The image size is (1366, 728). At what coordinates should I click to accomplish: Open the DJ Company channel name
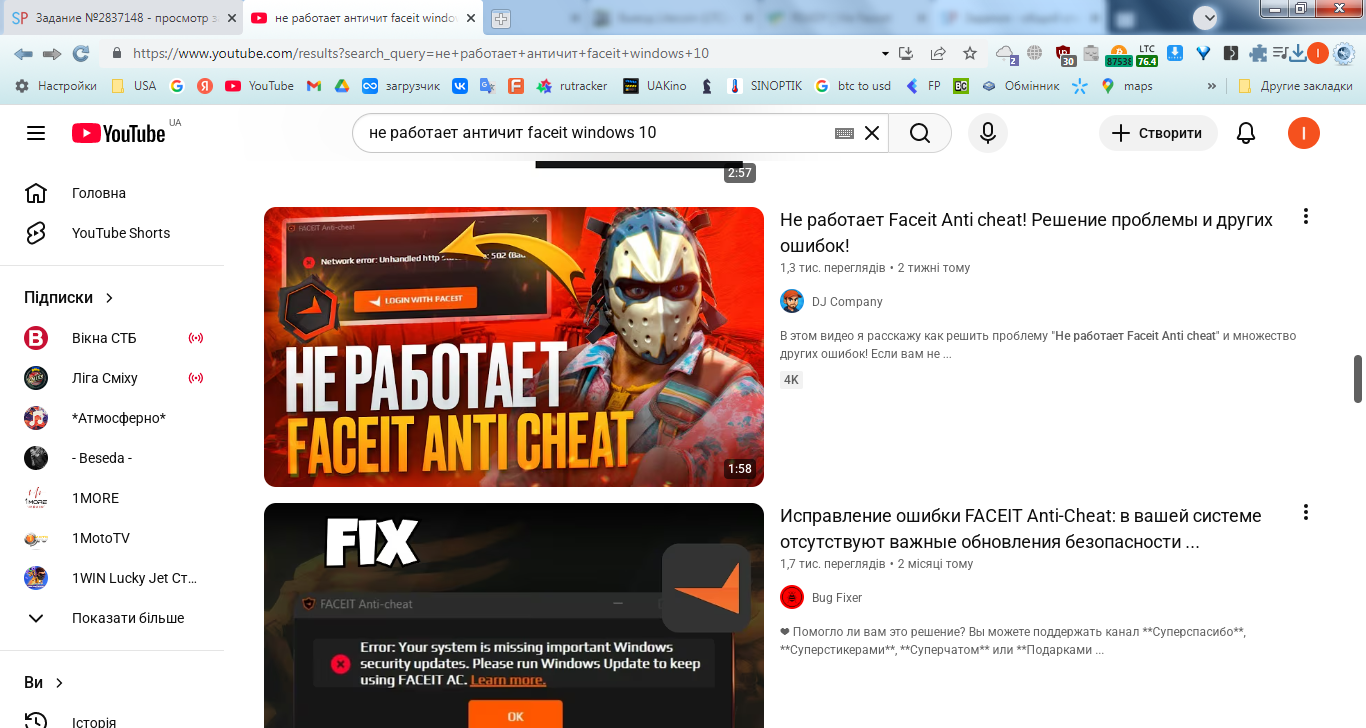(847, 301)
